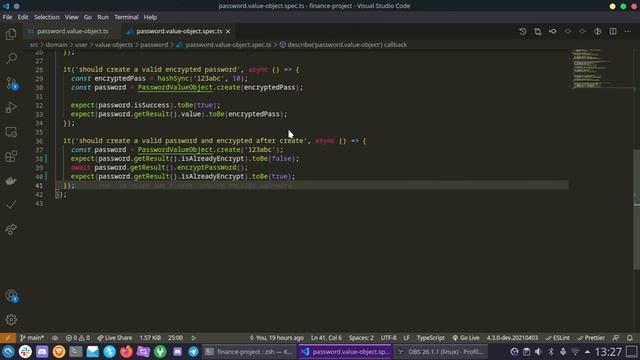Screen dimensions: 640x360
Task: Expand the 'value-objects' breadcrumb segment
Action: (x=114, y=45)
